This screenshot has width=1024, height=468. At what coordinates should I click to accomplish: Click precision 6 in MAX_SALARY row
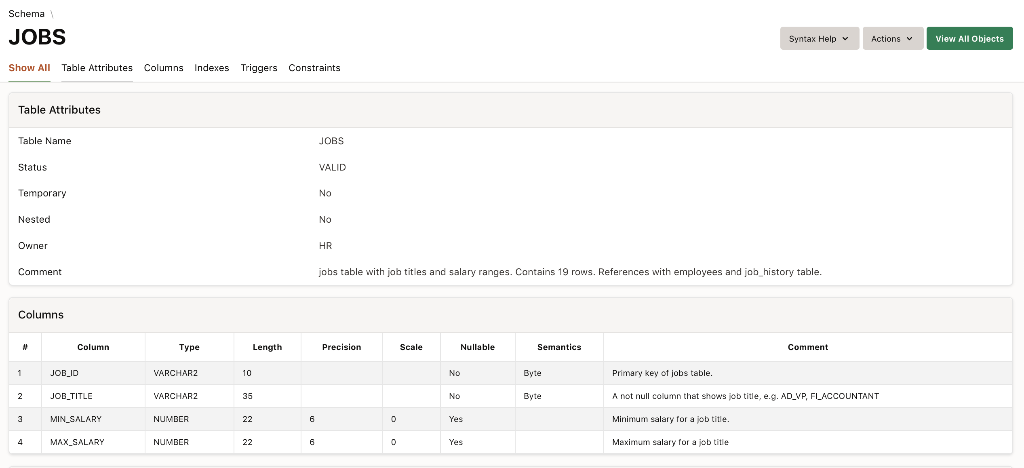pos(312,442)
